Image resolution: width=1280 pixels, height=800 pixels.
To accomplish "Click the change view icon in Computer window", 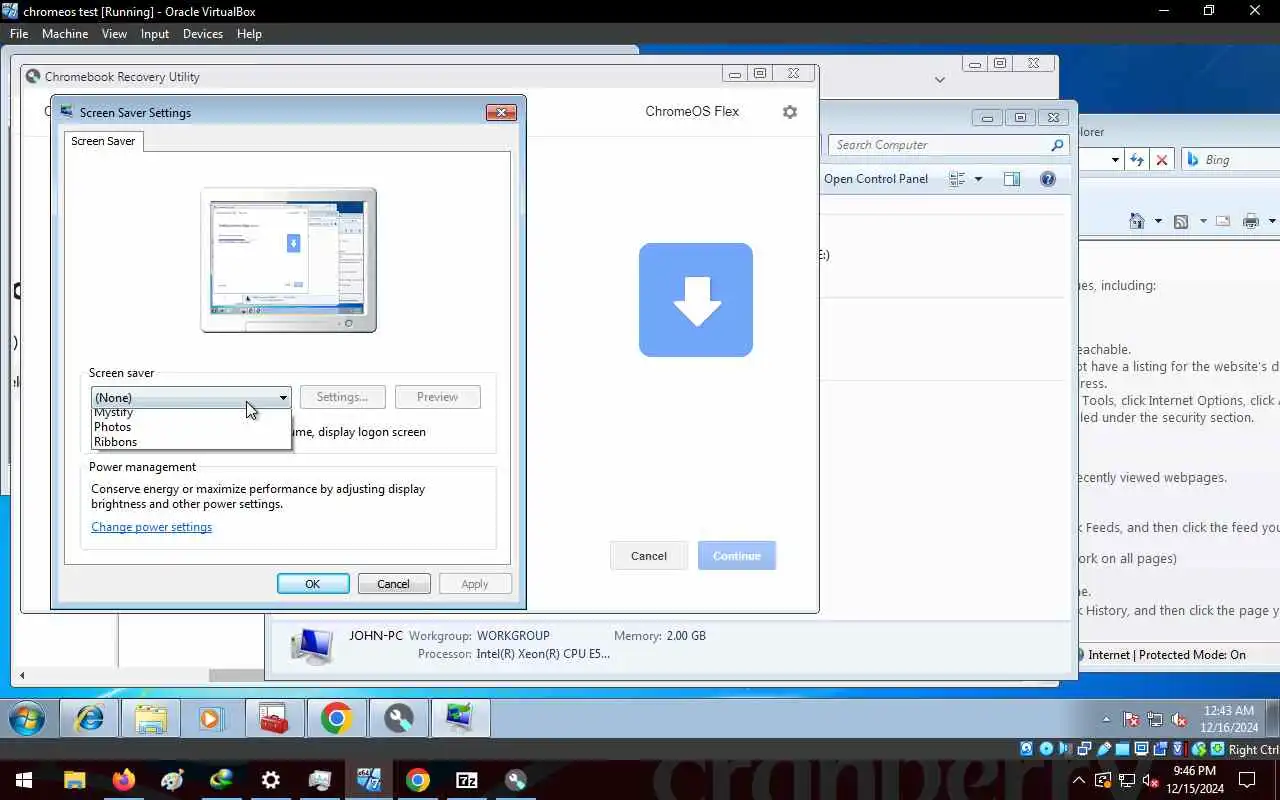I will pos(957,179).
